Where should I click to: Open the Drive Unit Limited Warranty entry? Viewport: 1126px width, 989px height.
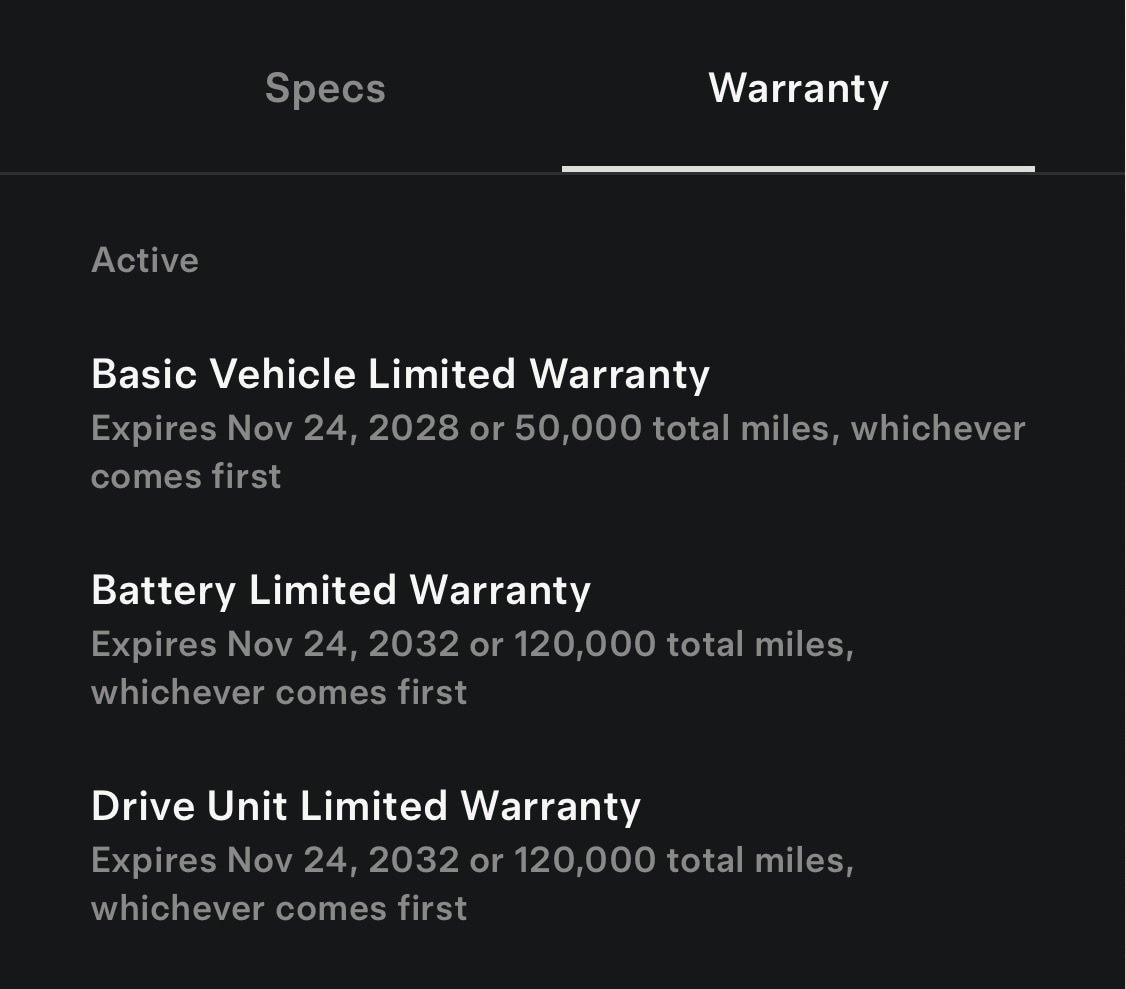[365, 806]
